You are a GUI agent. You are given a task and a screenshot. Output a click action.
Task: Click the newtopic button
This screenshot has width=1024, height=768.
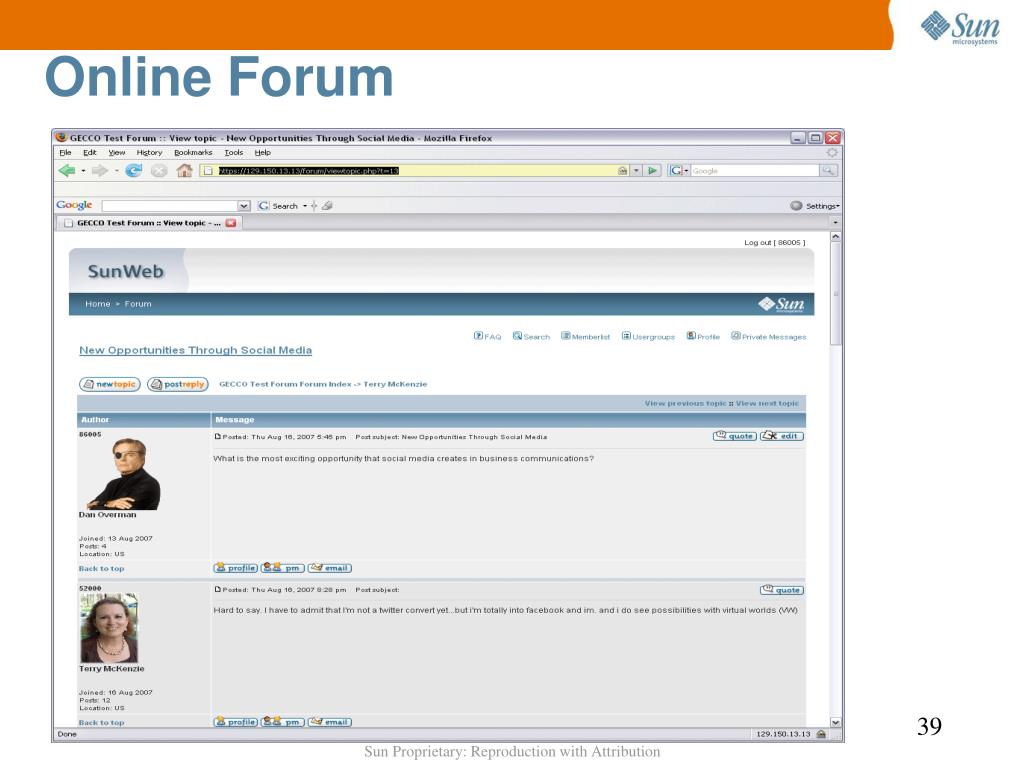(110, 384)
